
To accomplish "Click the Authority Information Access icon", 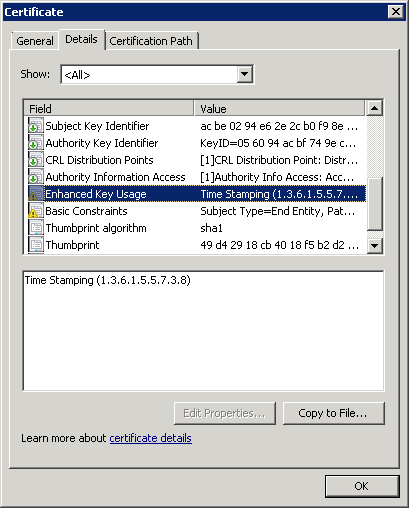I will tap(36, 177).
